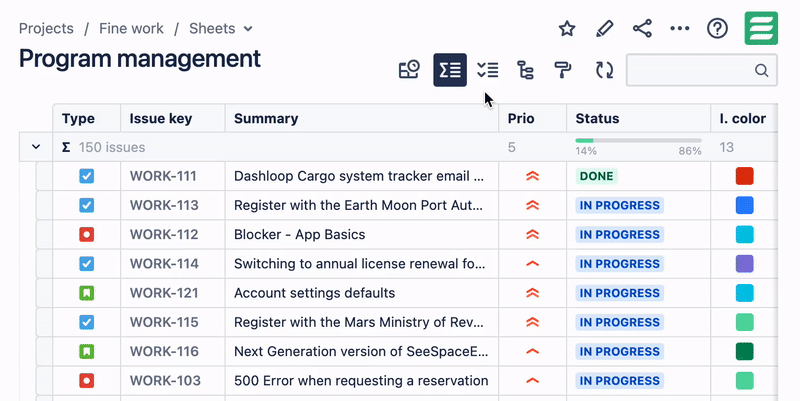Click the pencil edit icon
Viewport: 800px width, 401px height.
coord(605,28)
